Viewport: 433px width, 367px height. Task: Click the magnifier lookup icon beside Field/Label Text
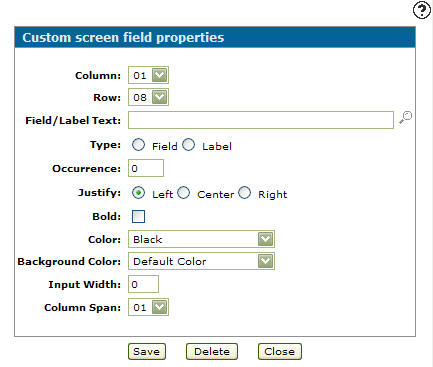pos(405,118)
